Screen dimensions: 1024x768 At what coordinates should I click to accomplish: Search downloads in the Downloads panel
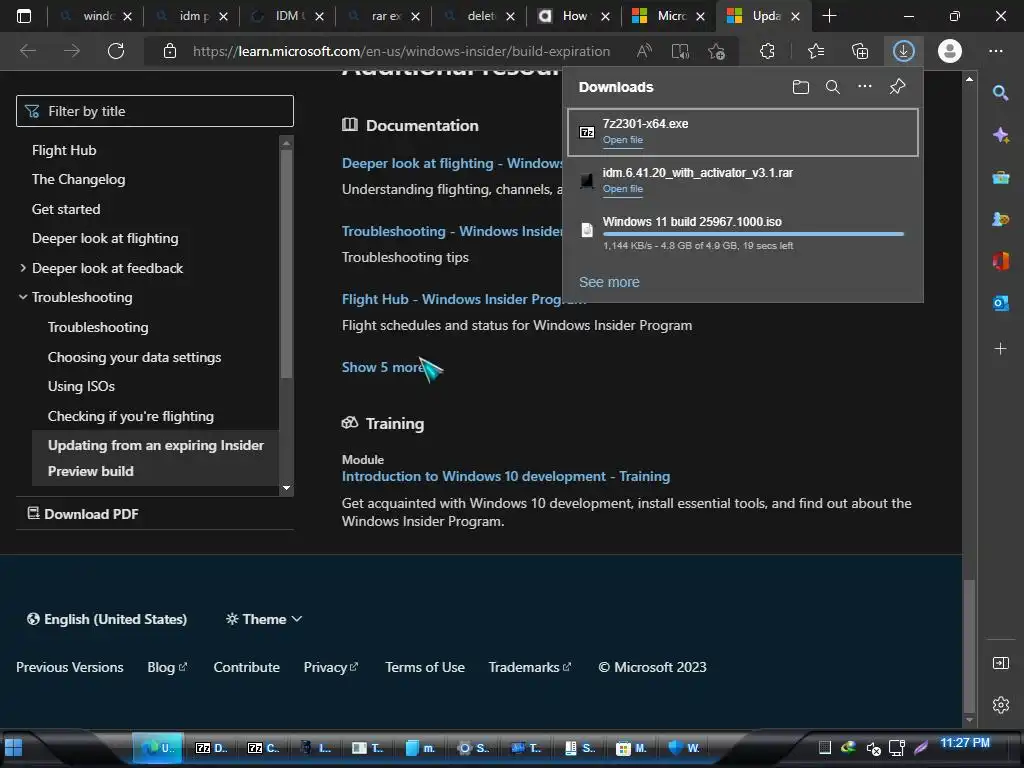coord(833,87)
